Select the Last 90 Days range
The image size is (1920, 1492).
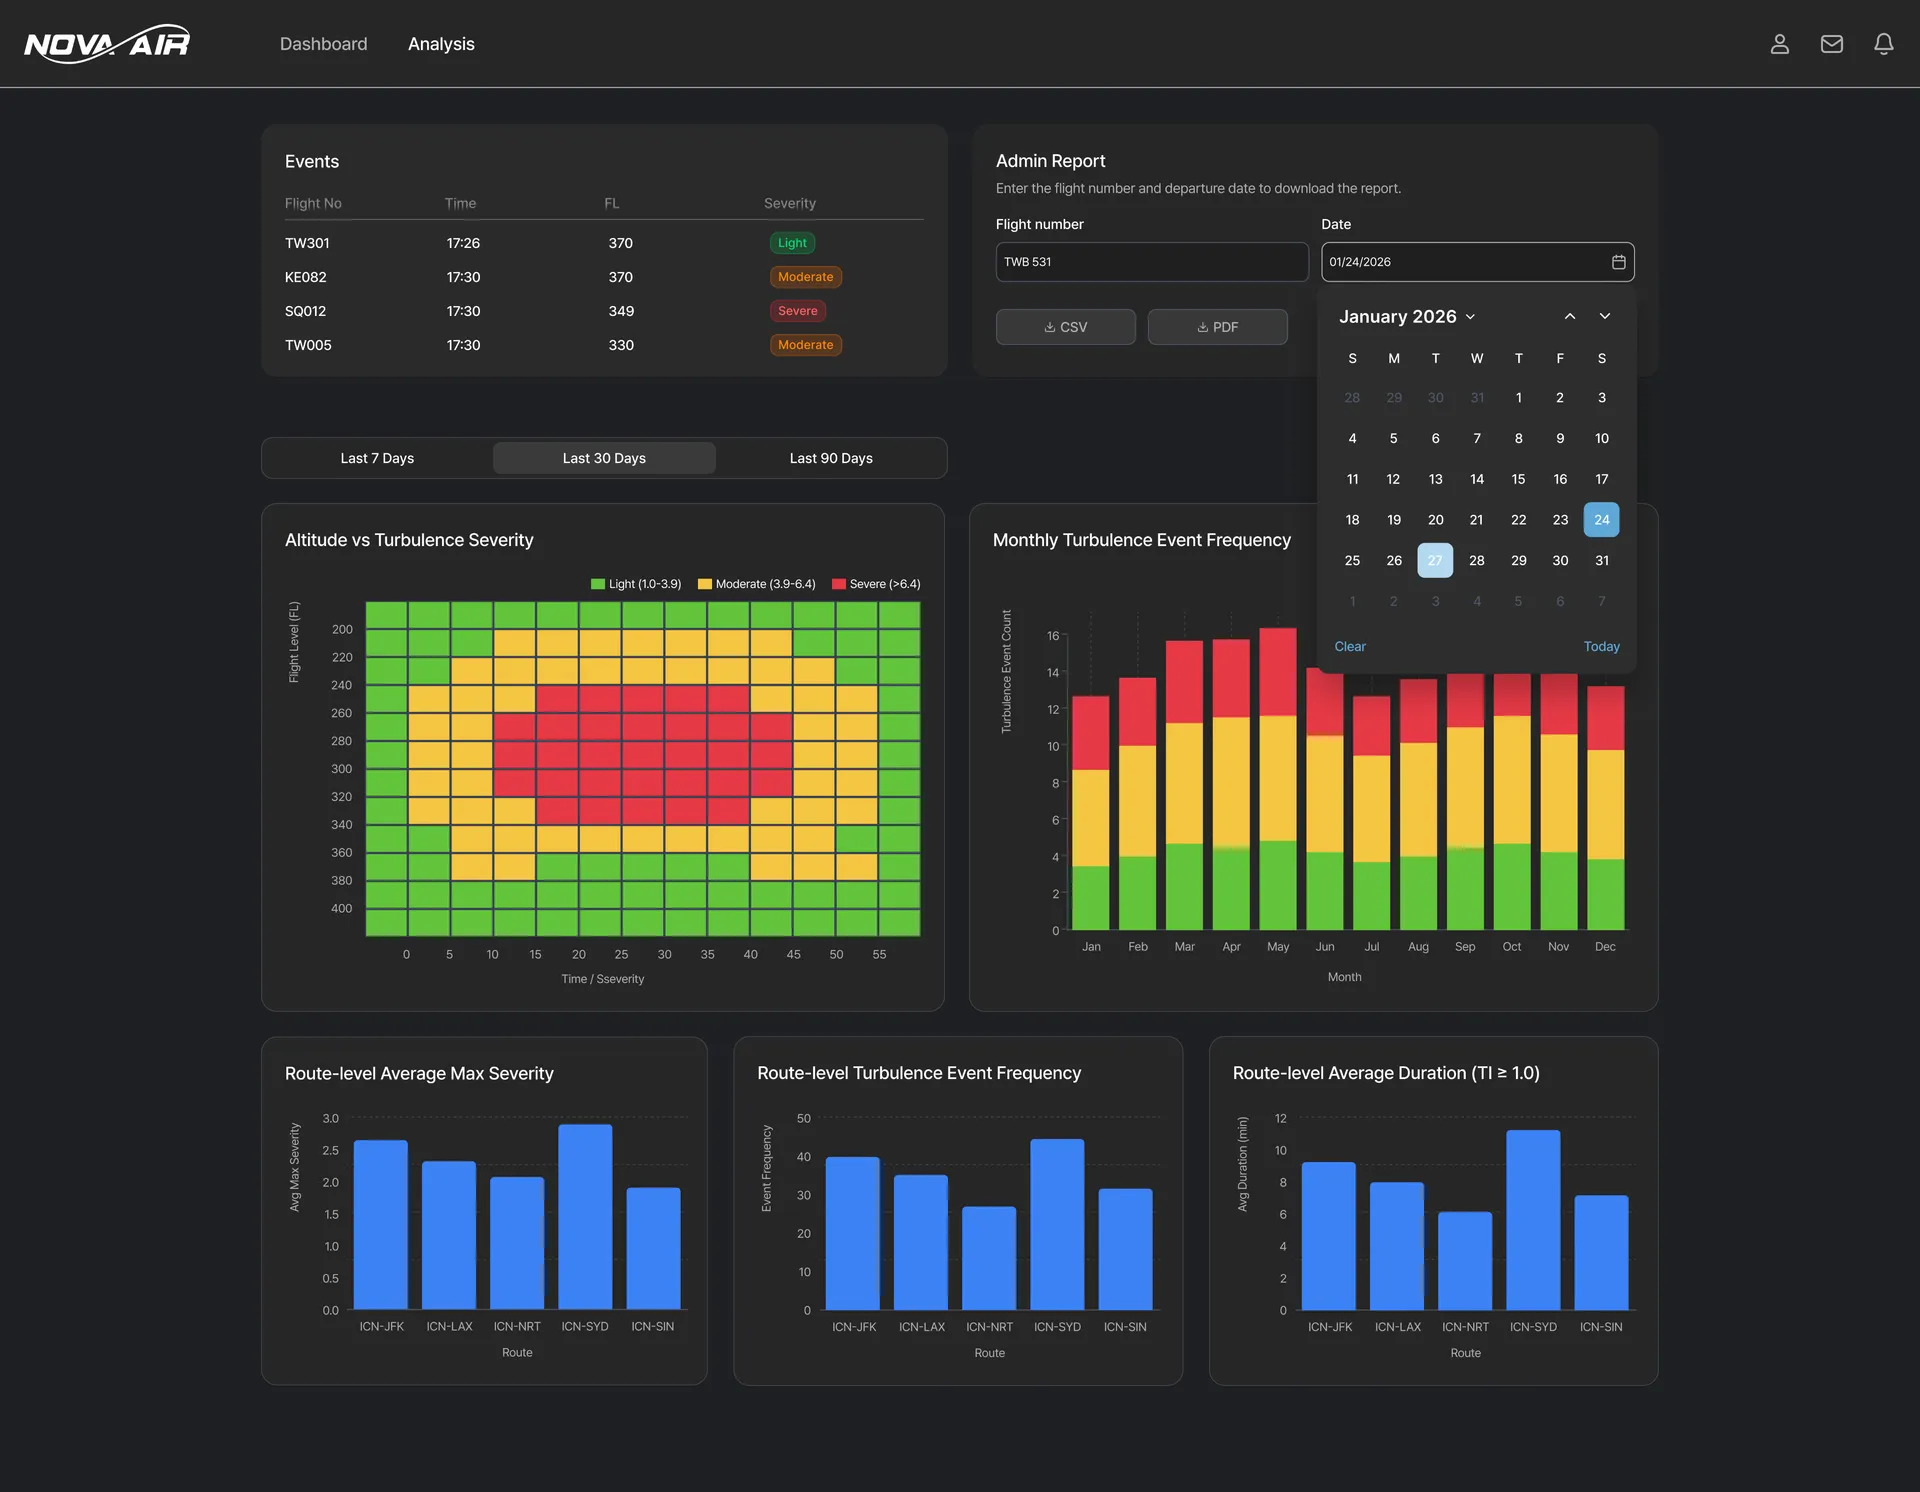coord(831,458)
